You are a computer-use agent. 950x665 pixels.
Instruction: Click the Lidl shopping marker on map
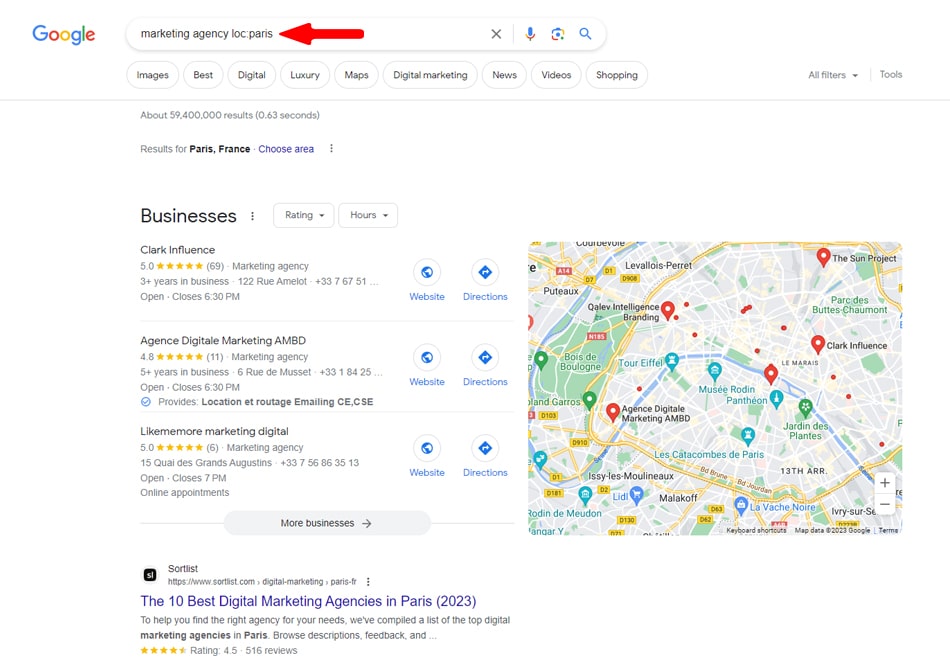point(636,496)
